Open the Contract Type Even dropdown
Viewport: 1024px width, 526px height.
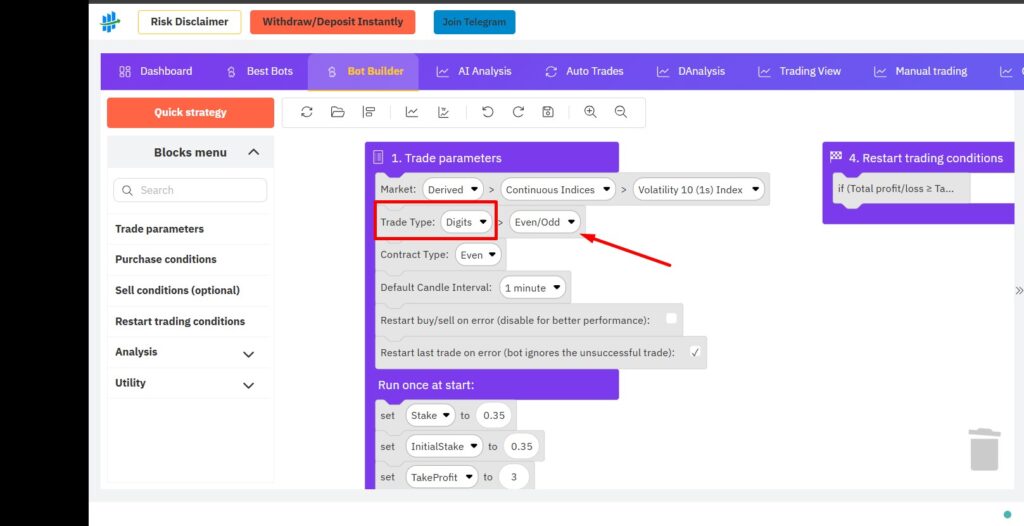coord(478,255)
